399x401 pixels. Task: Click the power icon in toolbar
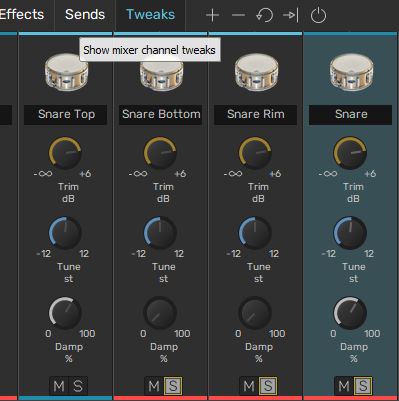tap(318, 15)
